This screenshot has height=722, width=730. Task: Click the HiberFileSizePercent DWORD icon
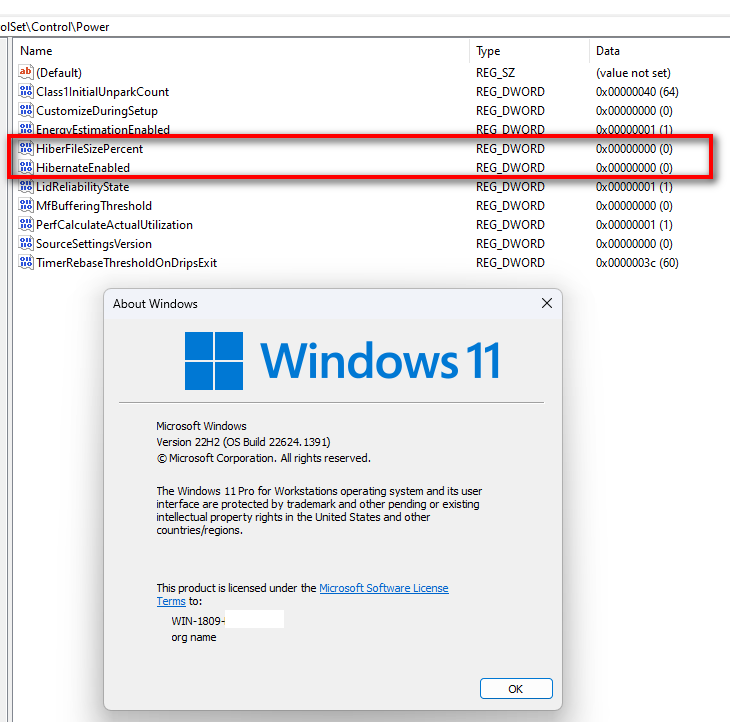coord(26,148)
